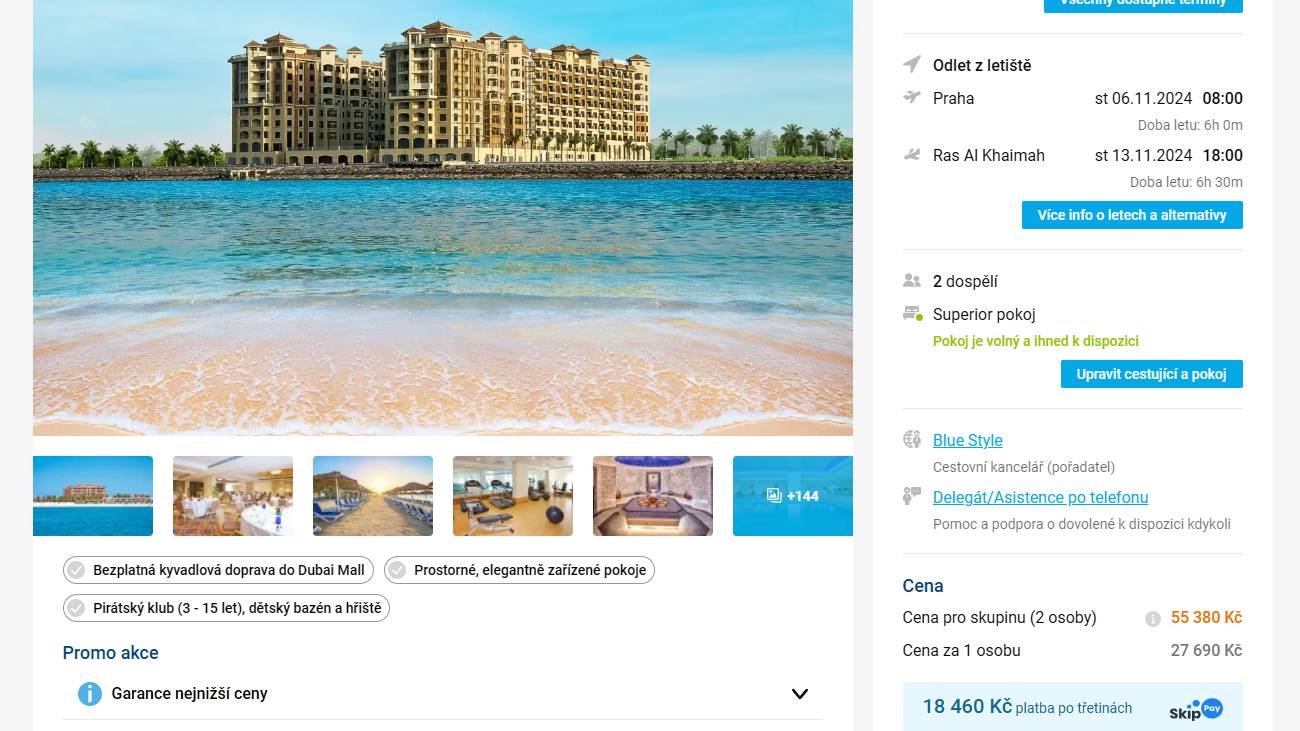
Task: Click the info icon beside group price
Action: (1153, 619)
